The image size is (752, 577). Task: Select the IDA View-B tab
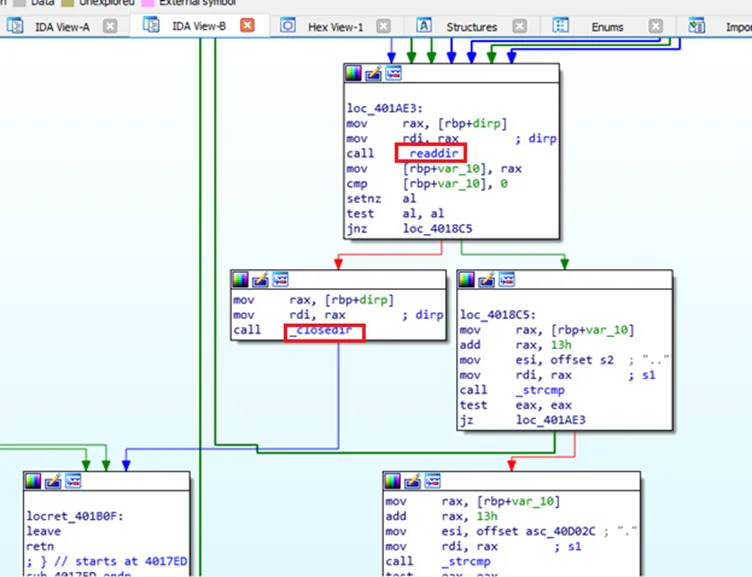point(199,26)
